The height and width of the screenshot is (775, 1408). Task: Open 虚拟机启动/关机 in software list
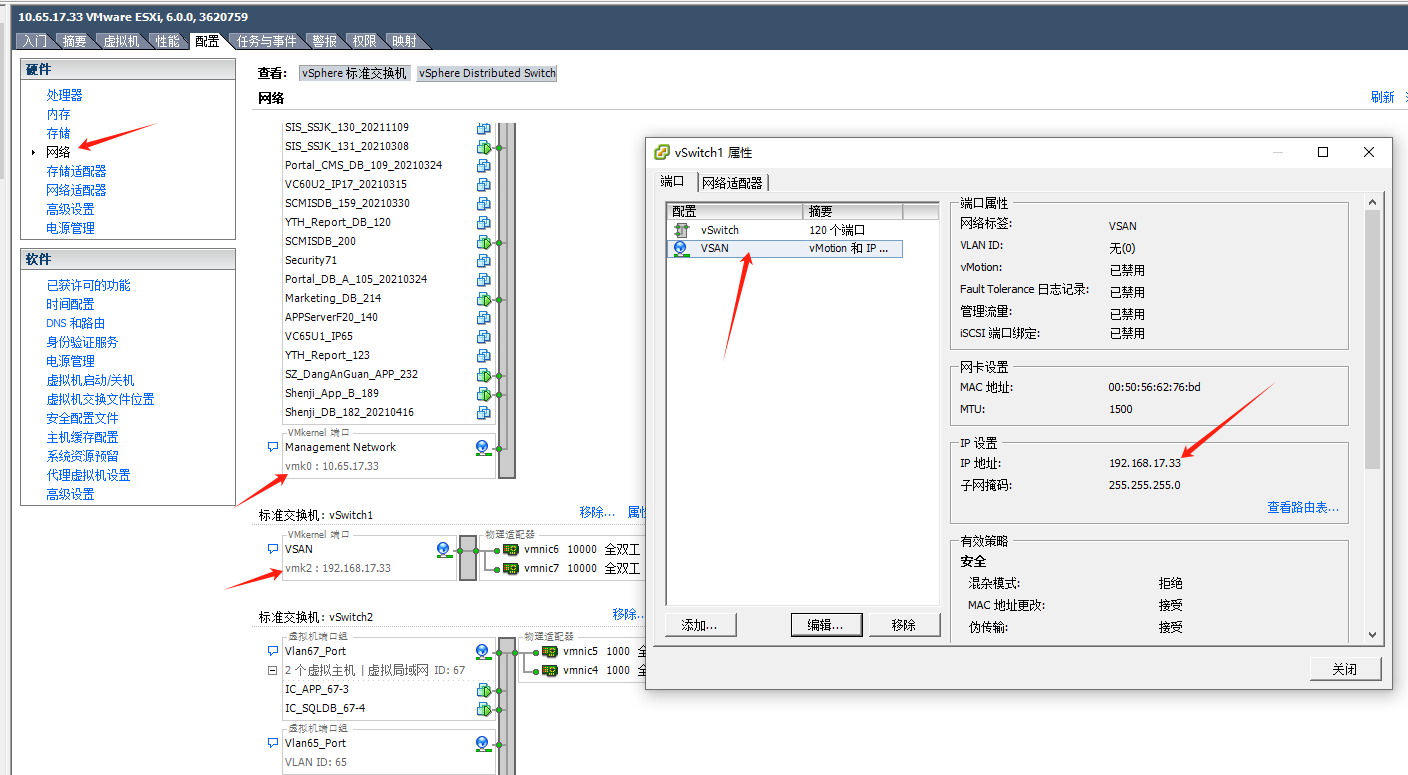(90, 380)
